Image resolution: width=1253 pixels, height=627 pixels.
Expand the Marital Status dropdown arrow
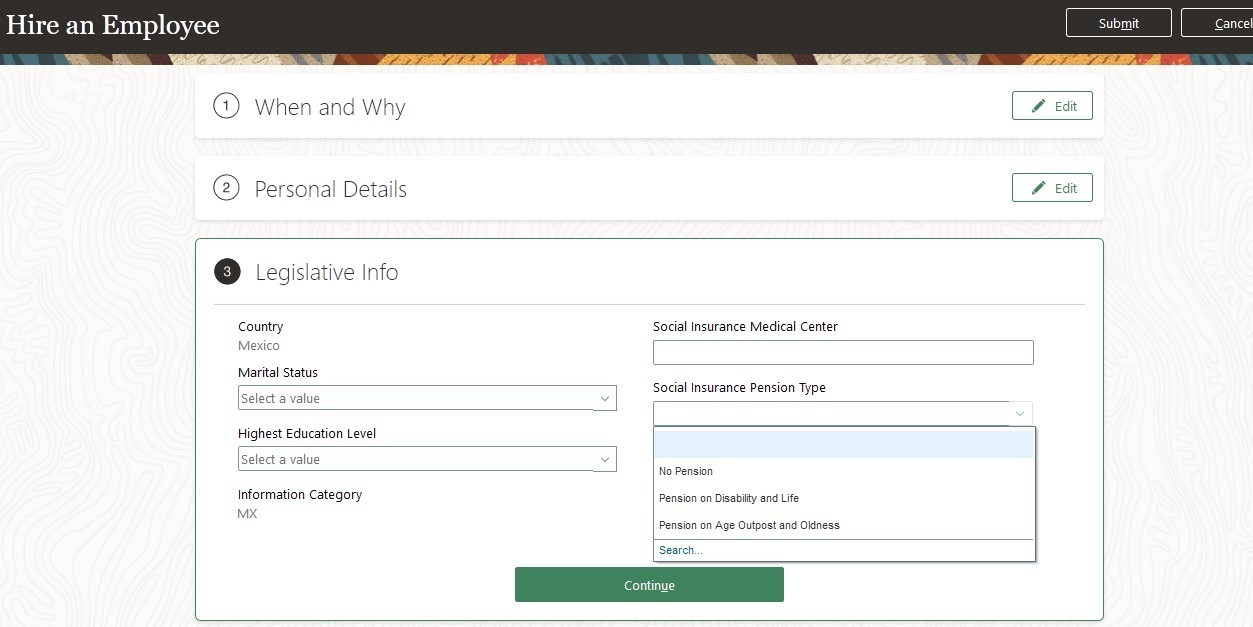pos(604,399)
